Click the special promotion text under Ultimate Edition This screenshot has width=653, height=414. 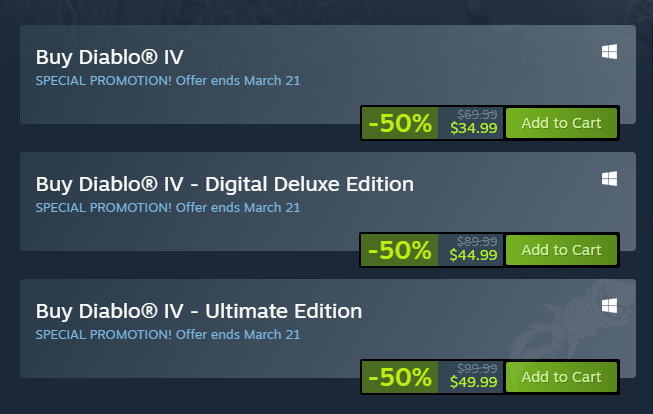pos(168,334)
